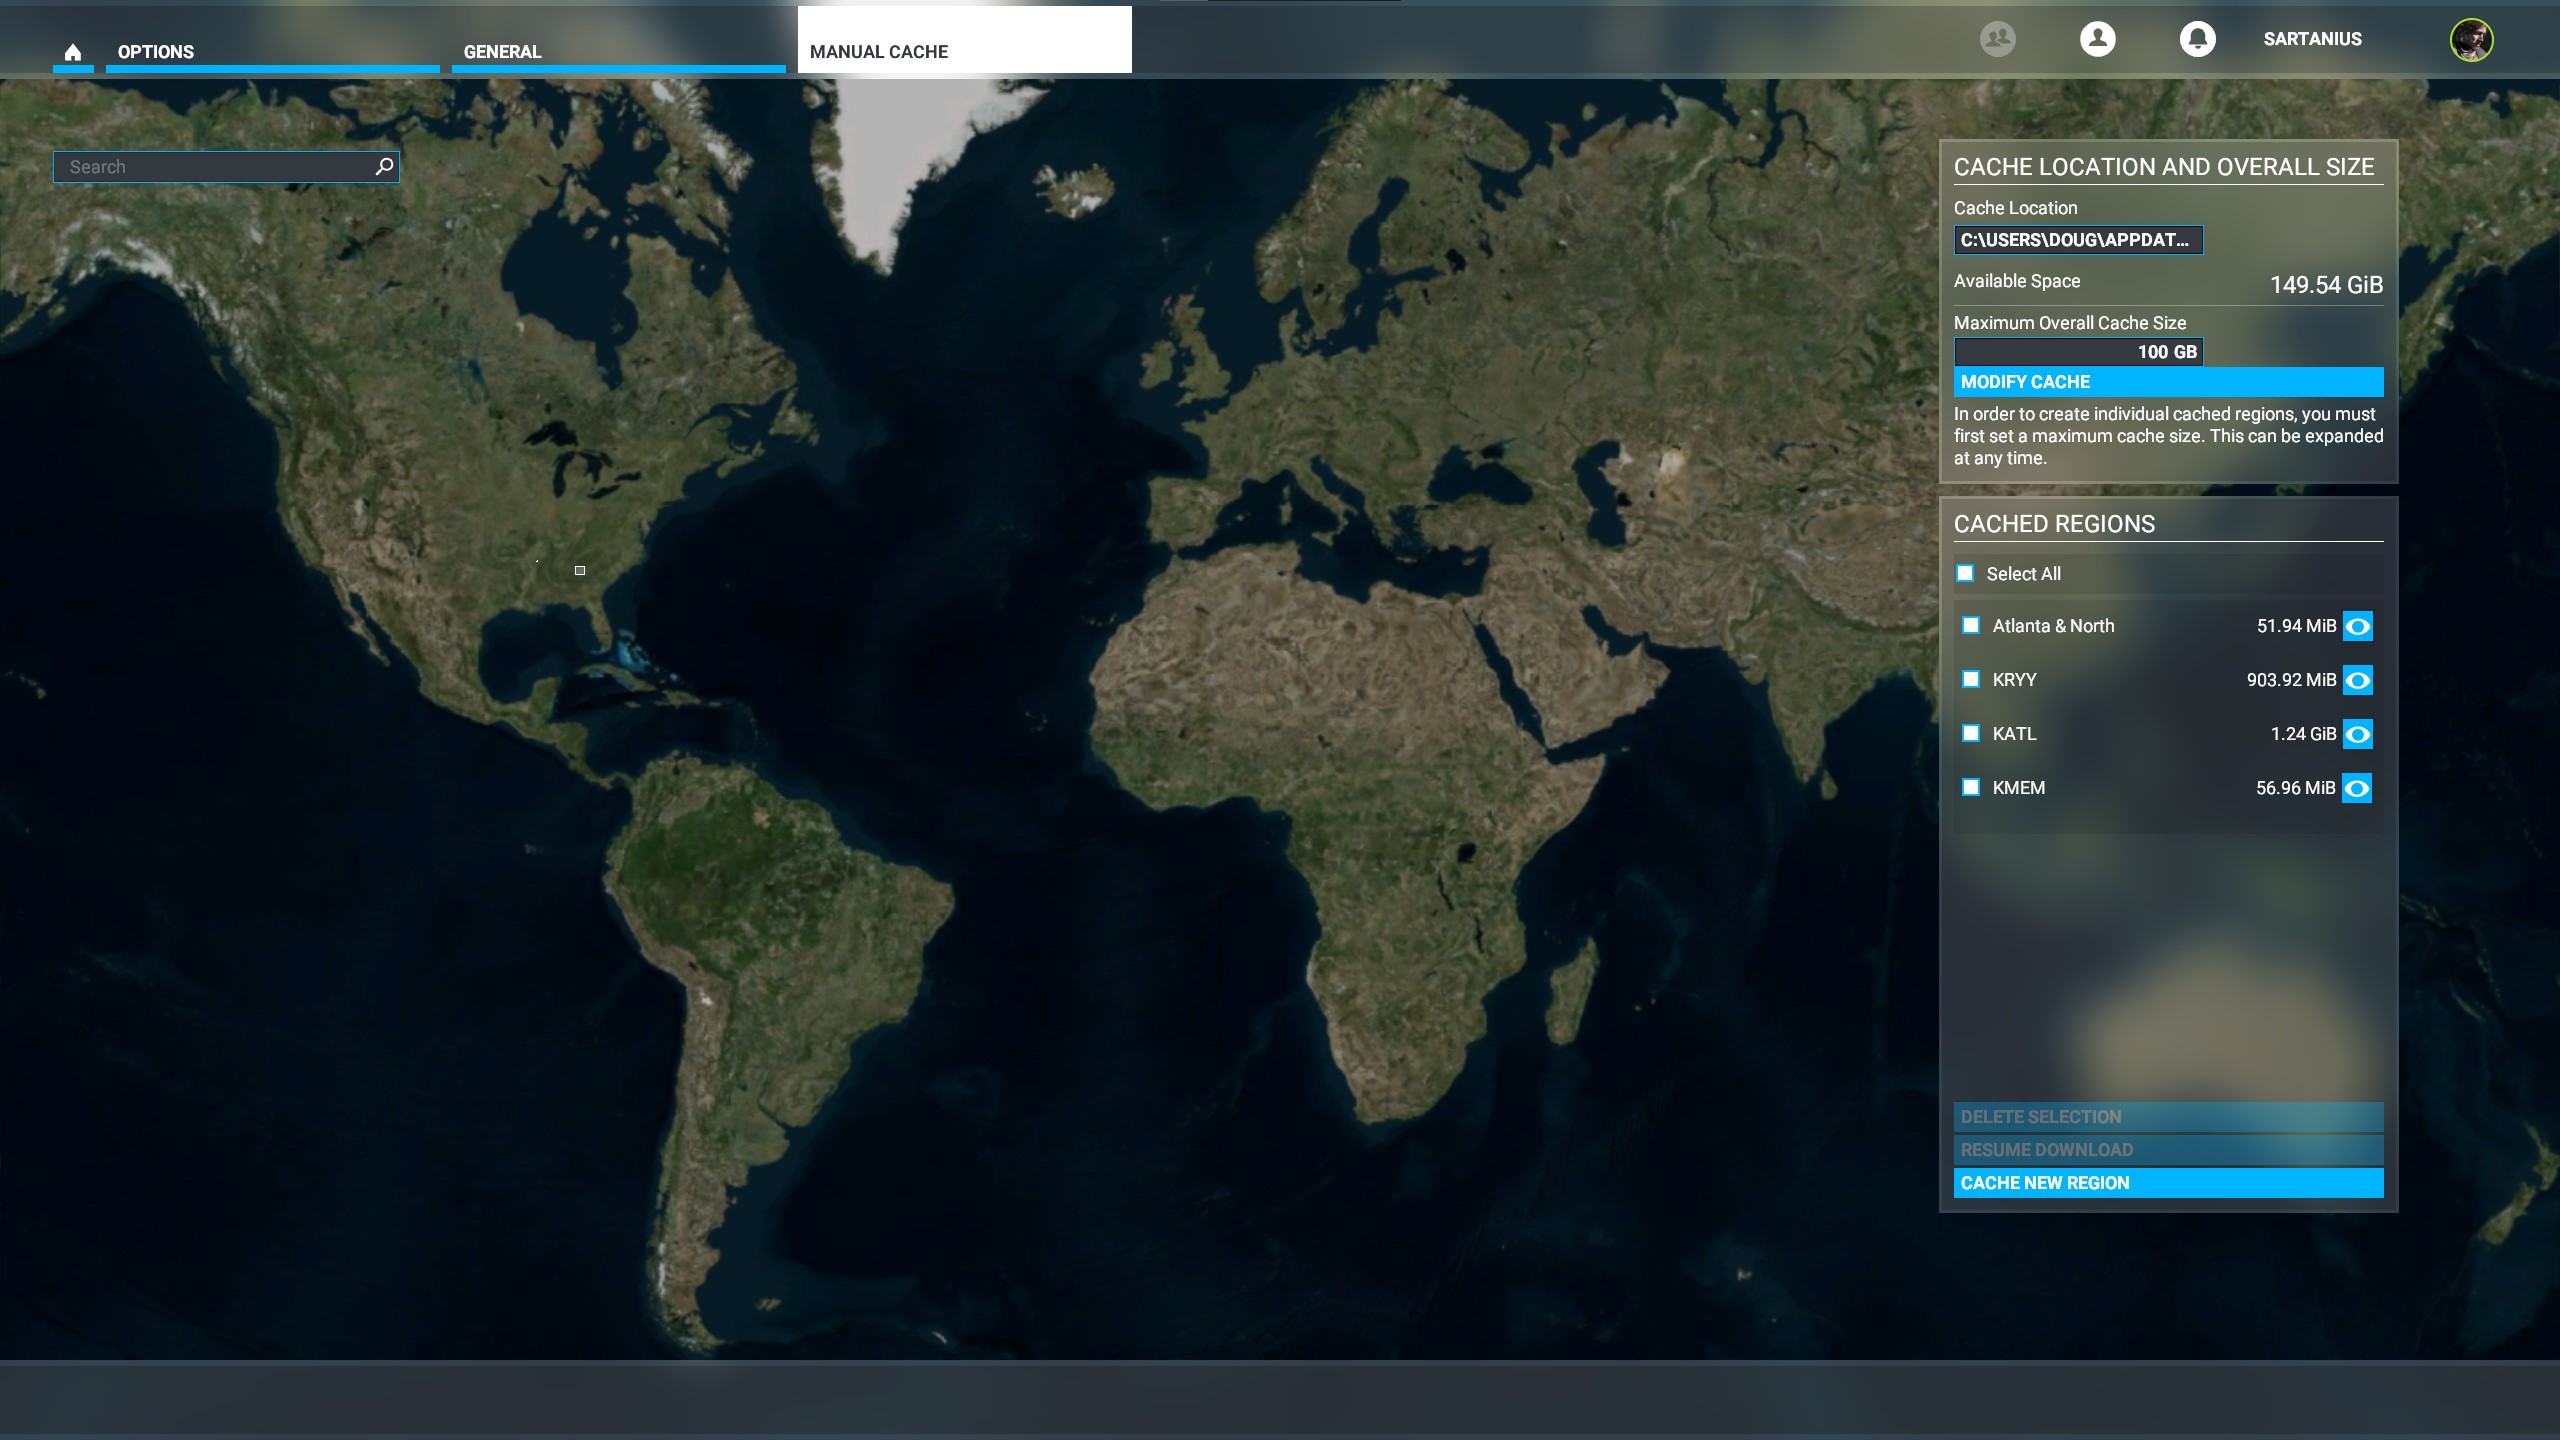Check the Select All box
The width and height of the screenshot is (2560, 1440).
(1965, 573)
